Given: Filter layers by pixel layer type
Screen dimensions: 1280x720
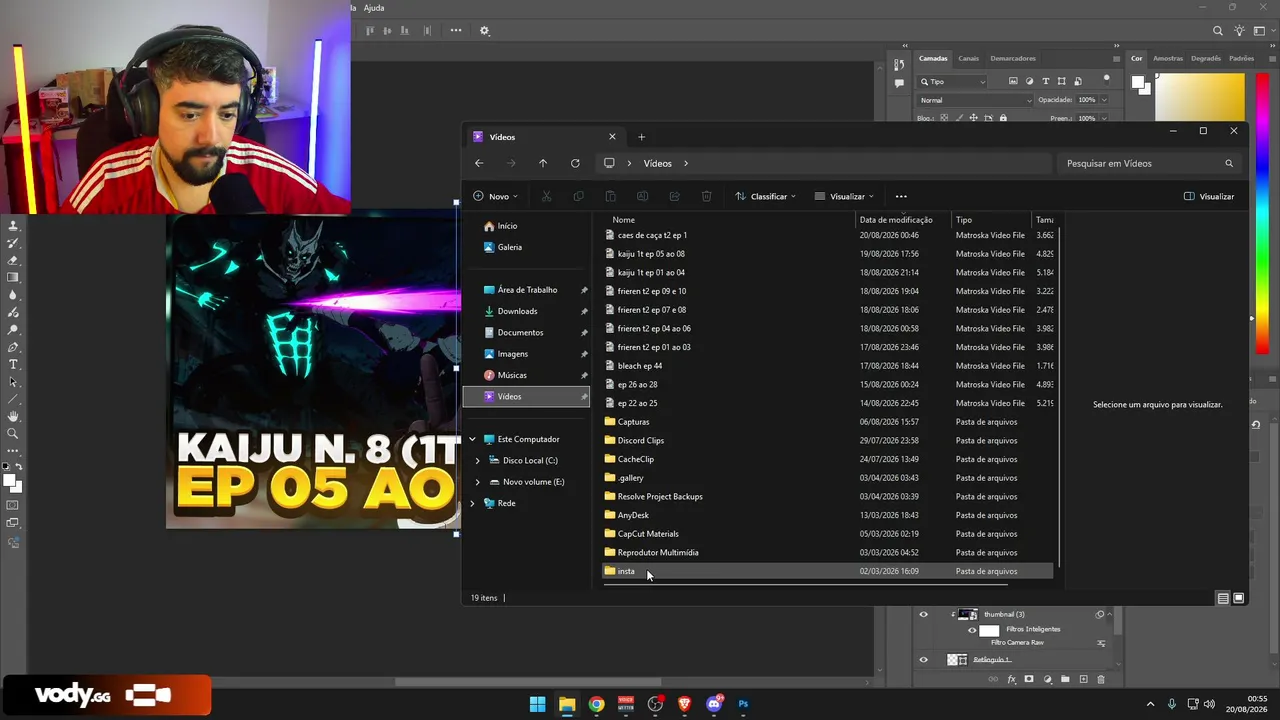Looking at the screenshot, I should pyautogui.click(x=1013, y=81).
